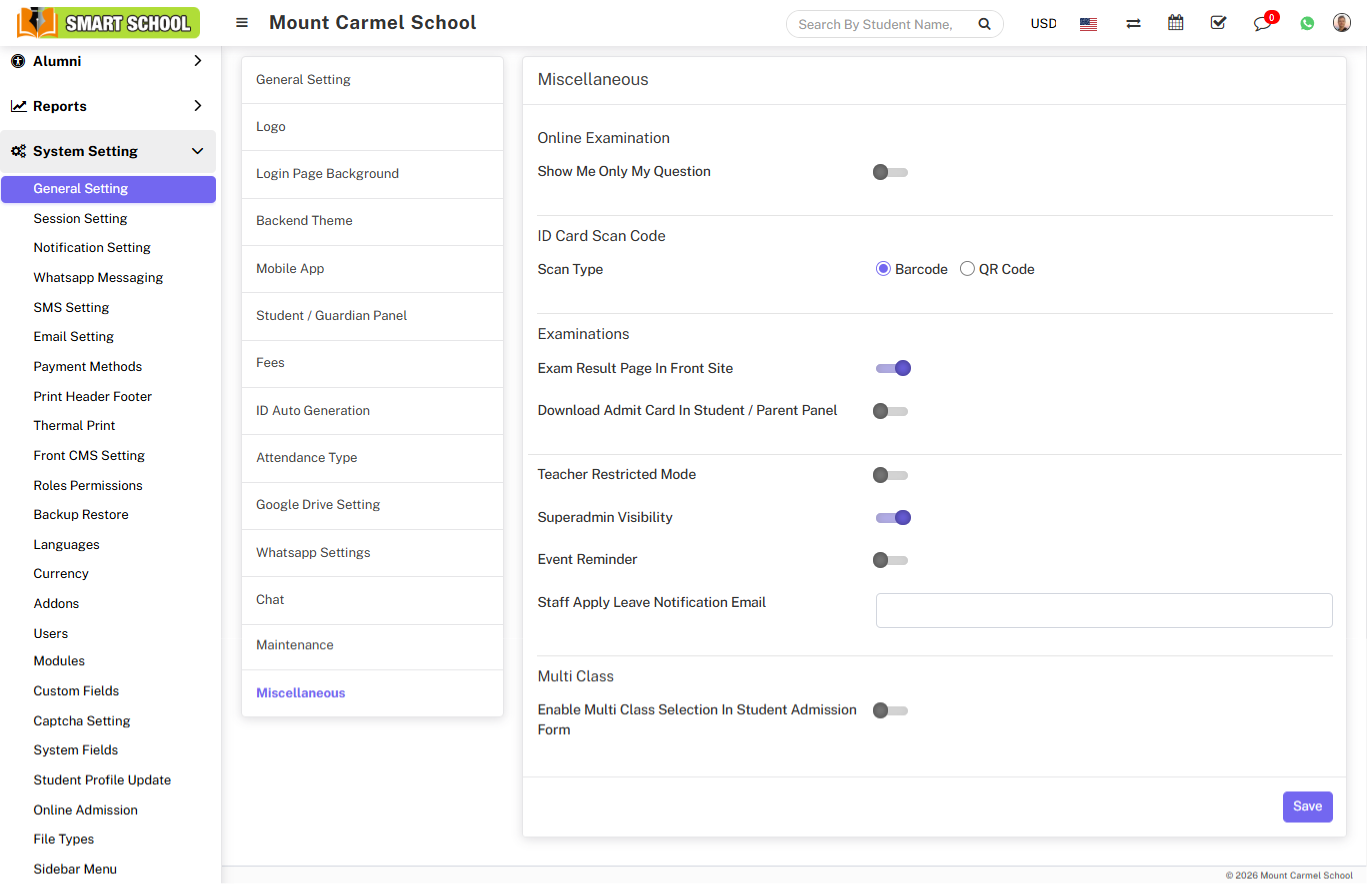
Task: Open chat notifications bubble icon
Action: pyautogui.click(x=1262, y=24)
